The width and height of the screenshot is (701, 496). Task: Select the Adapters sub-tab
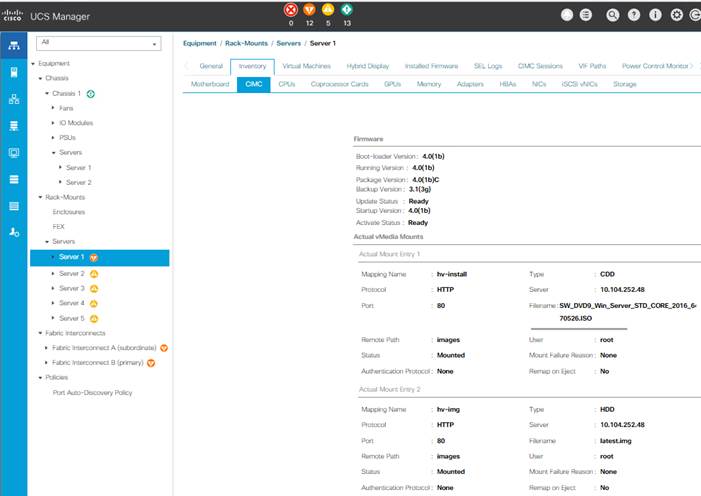(x=470, y=84)
